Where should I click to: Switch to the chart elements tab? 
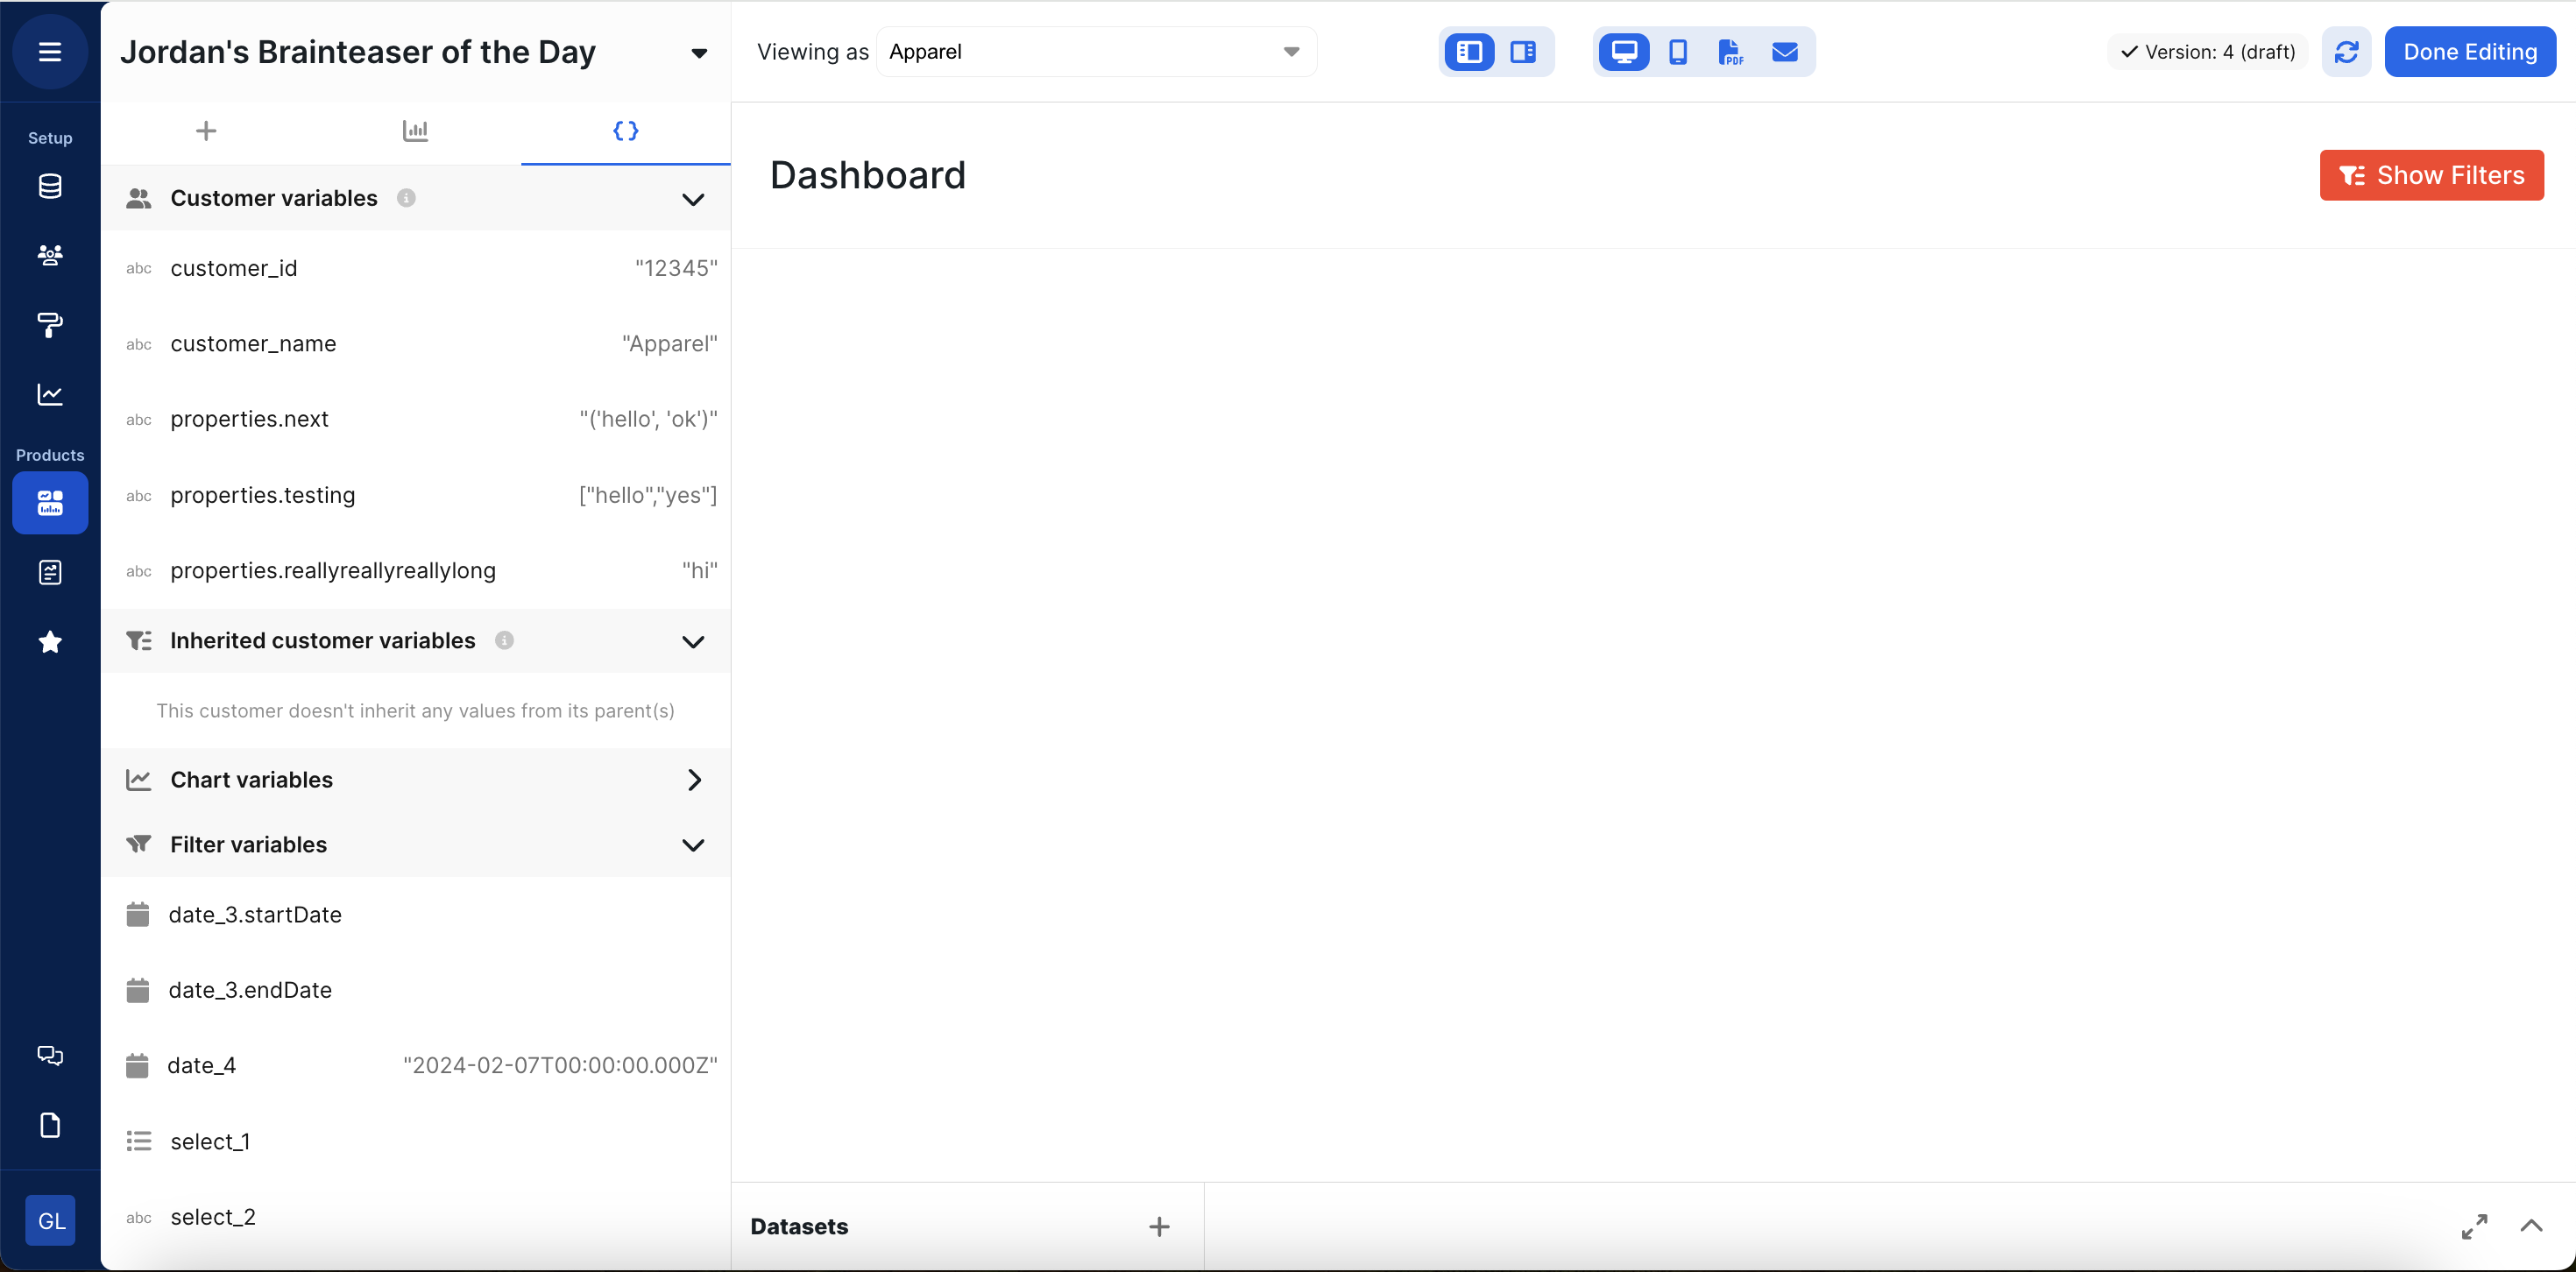pos(415,131)
